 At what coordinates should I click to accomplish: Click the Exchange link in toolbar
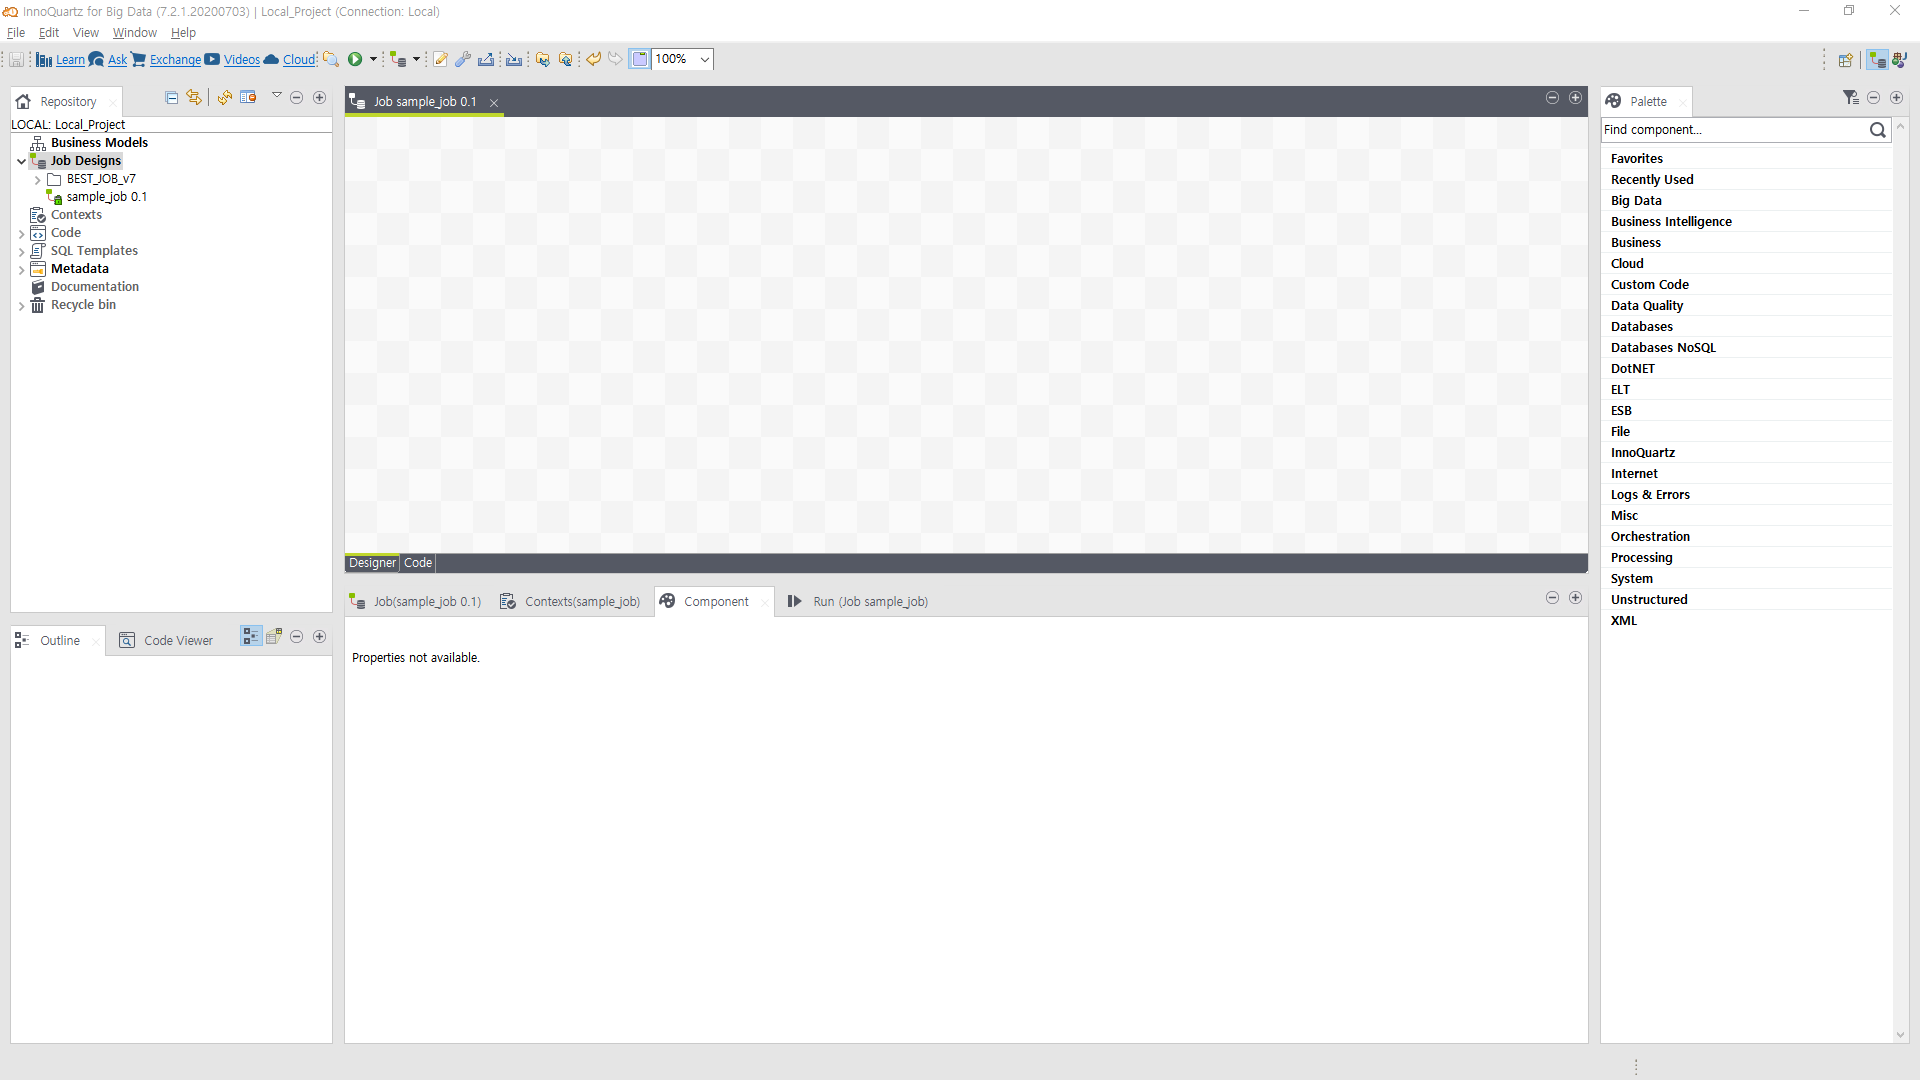[175, 60]
